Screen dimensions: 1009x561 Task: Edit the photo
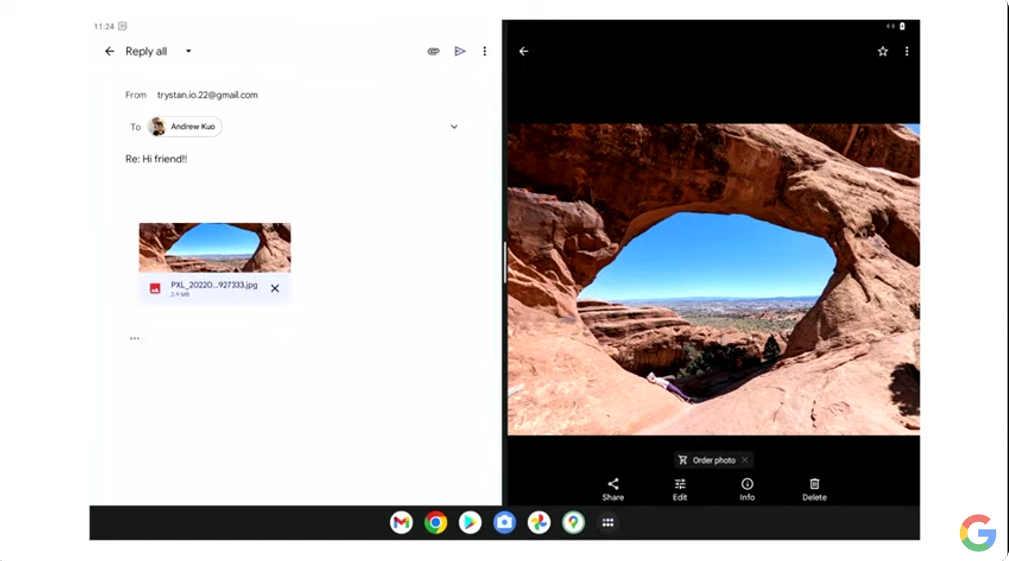tap(680, 488)
